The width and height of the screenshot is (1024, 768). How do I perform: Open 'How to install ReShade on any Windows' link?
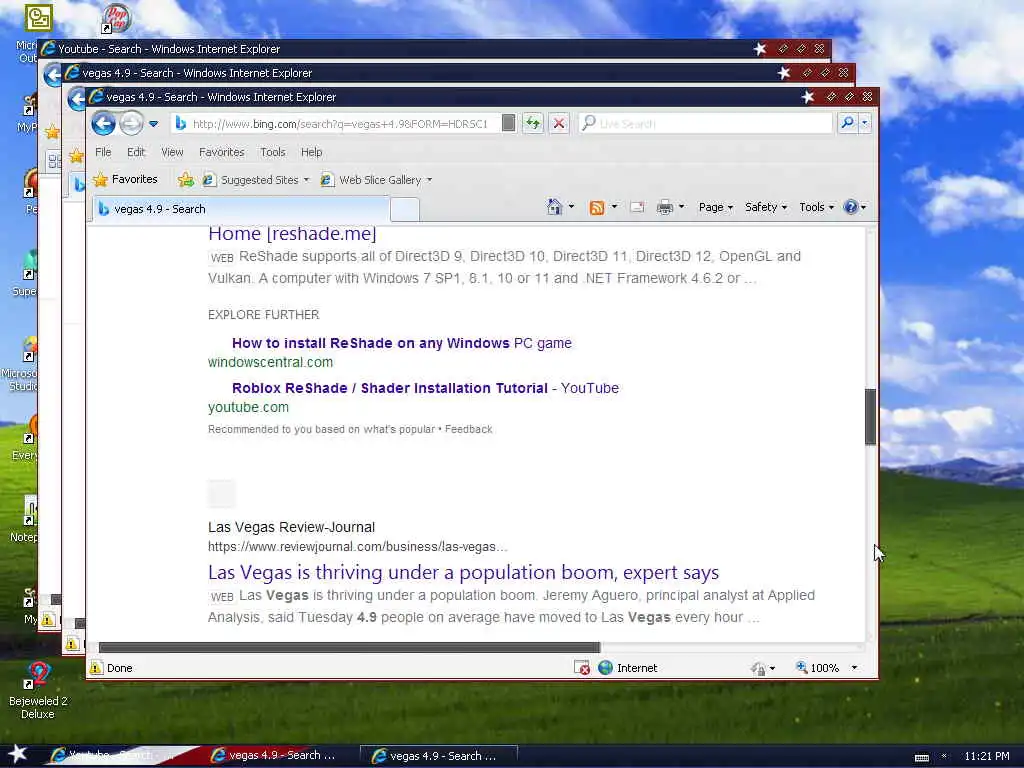402,343
